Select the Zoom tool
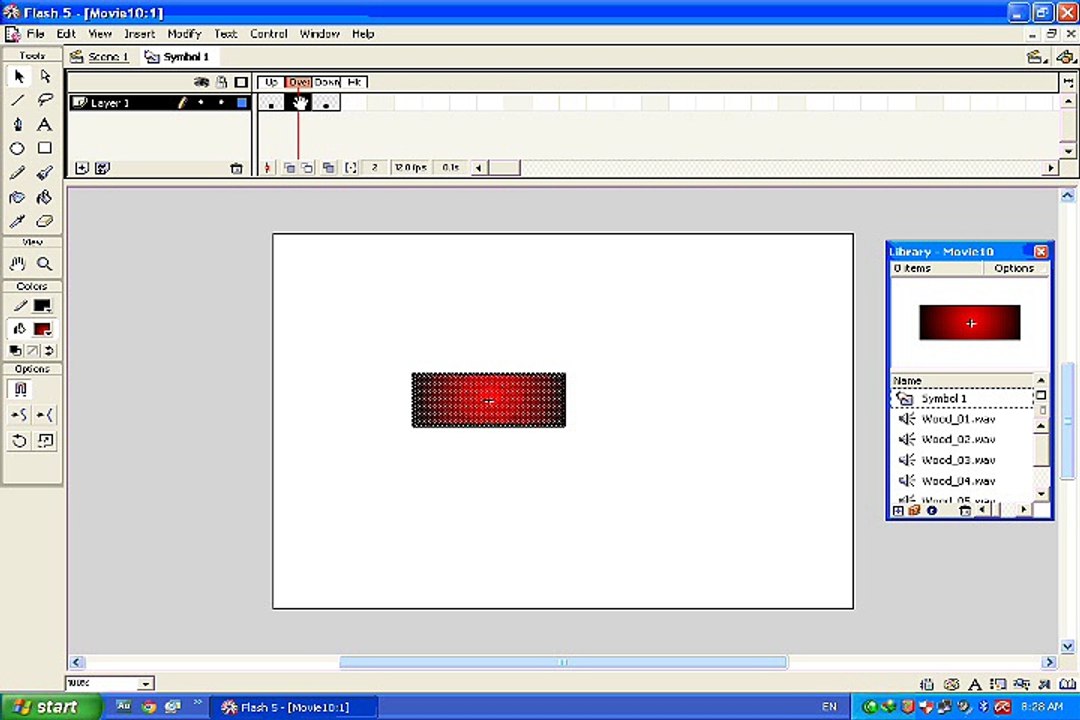Image resolution: width=1080 pixels, height=720 pixels. pyautogui.click(x=45, y=264)
